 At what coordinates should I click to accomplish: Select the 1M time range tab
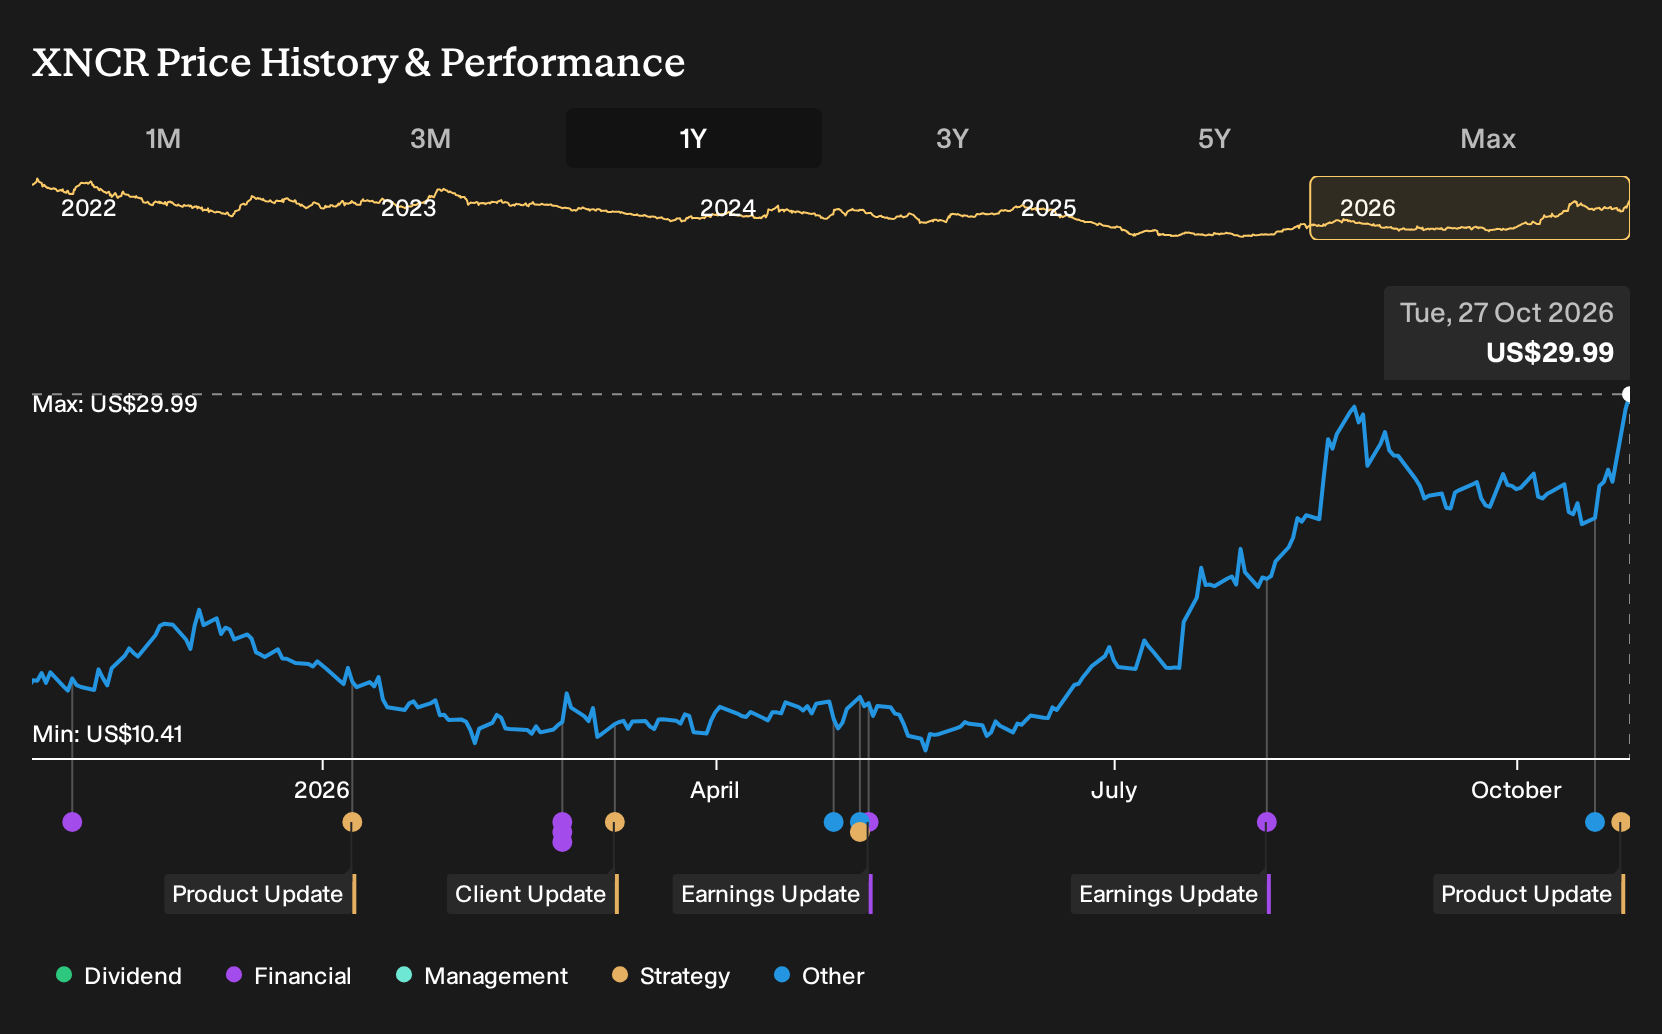163,138
